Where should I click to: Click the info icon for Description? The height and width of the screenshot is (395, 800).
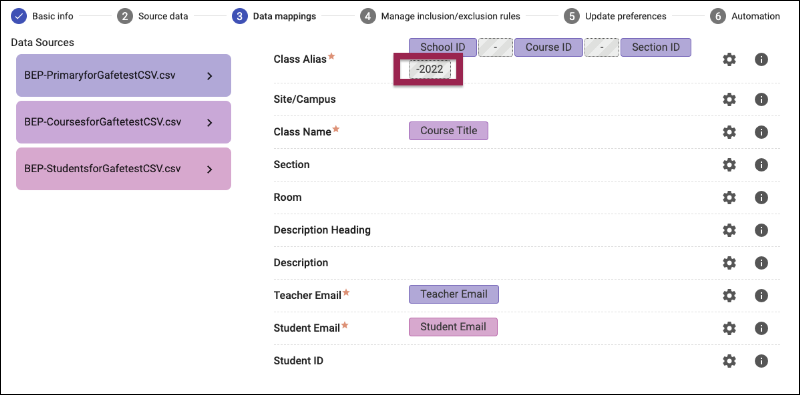[761, 262]
